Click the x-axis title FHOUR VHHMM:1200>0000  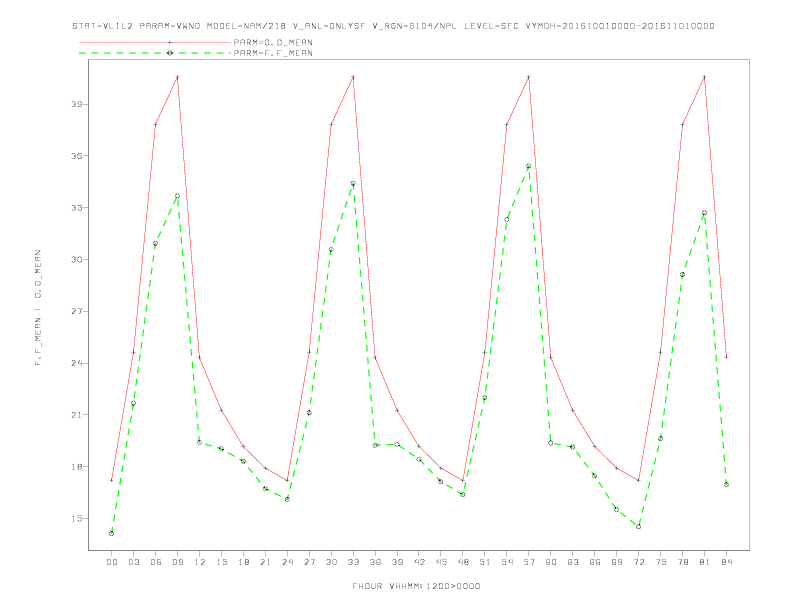[x=416, y=586]
